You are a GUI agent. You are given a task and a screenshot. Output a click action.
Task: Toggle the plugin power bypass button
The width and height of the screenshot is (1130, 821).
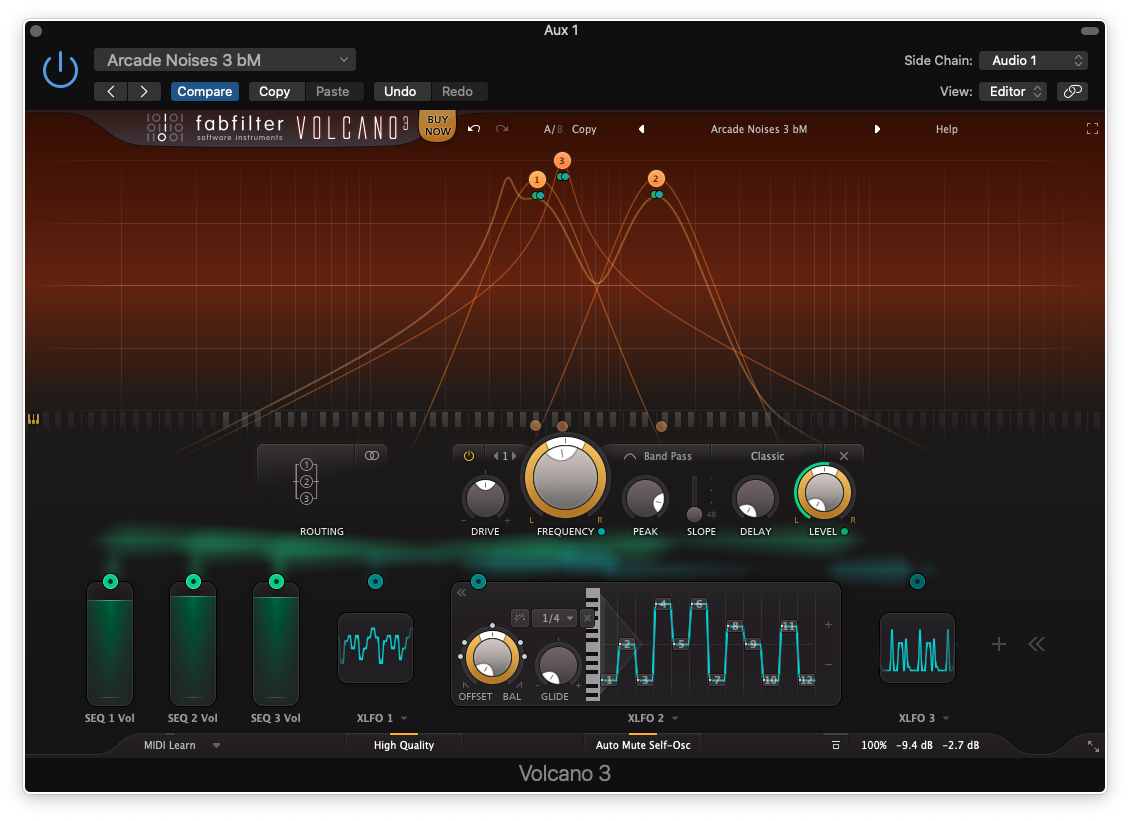point(60,70)
